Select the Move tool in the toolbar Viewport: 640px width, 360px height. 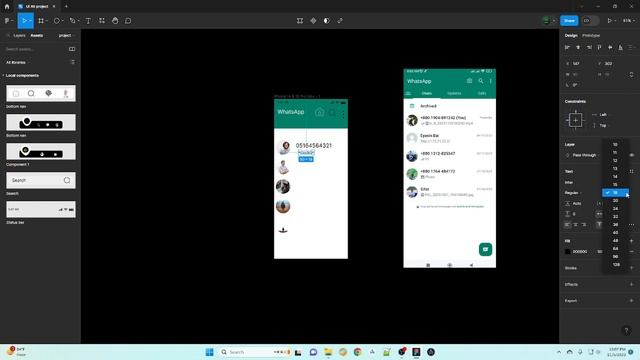pyautogui.click(x=24, y=20)
